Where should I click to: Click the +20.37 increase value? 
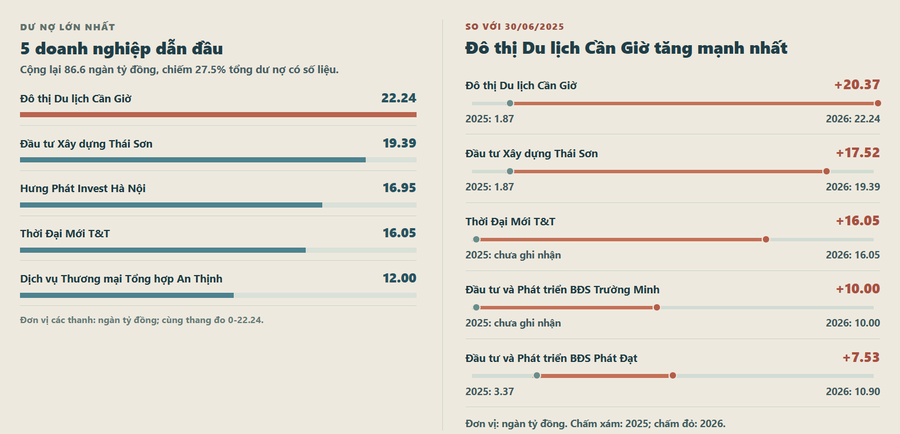coord(857,85)
